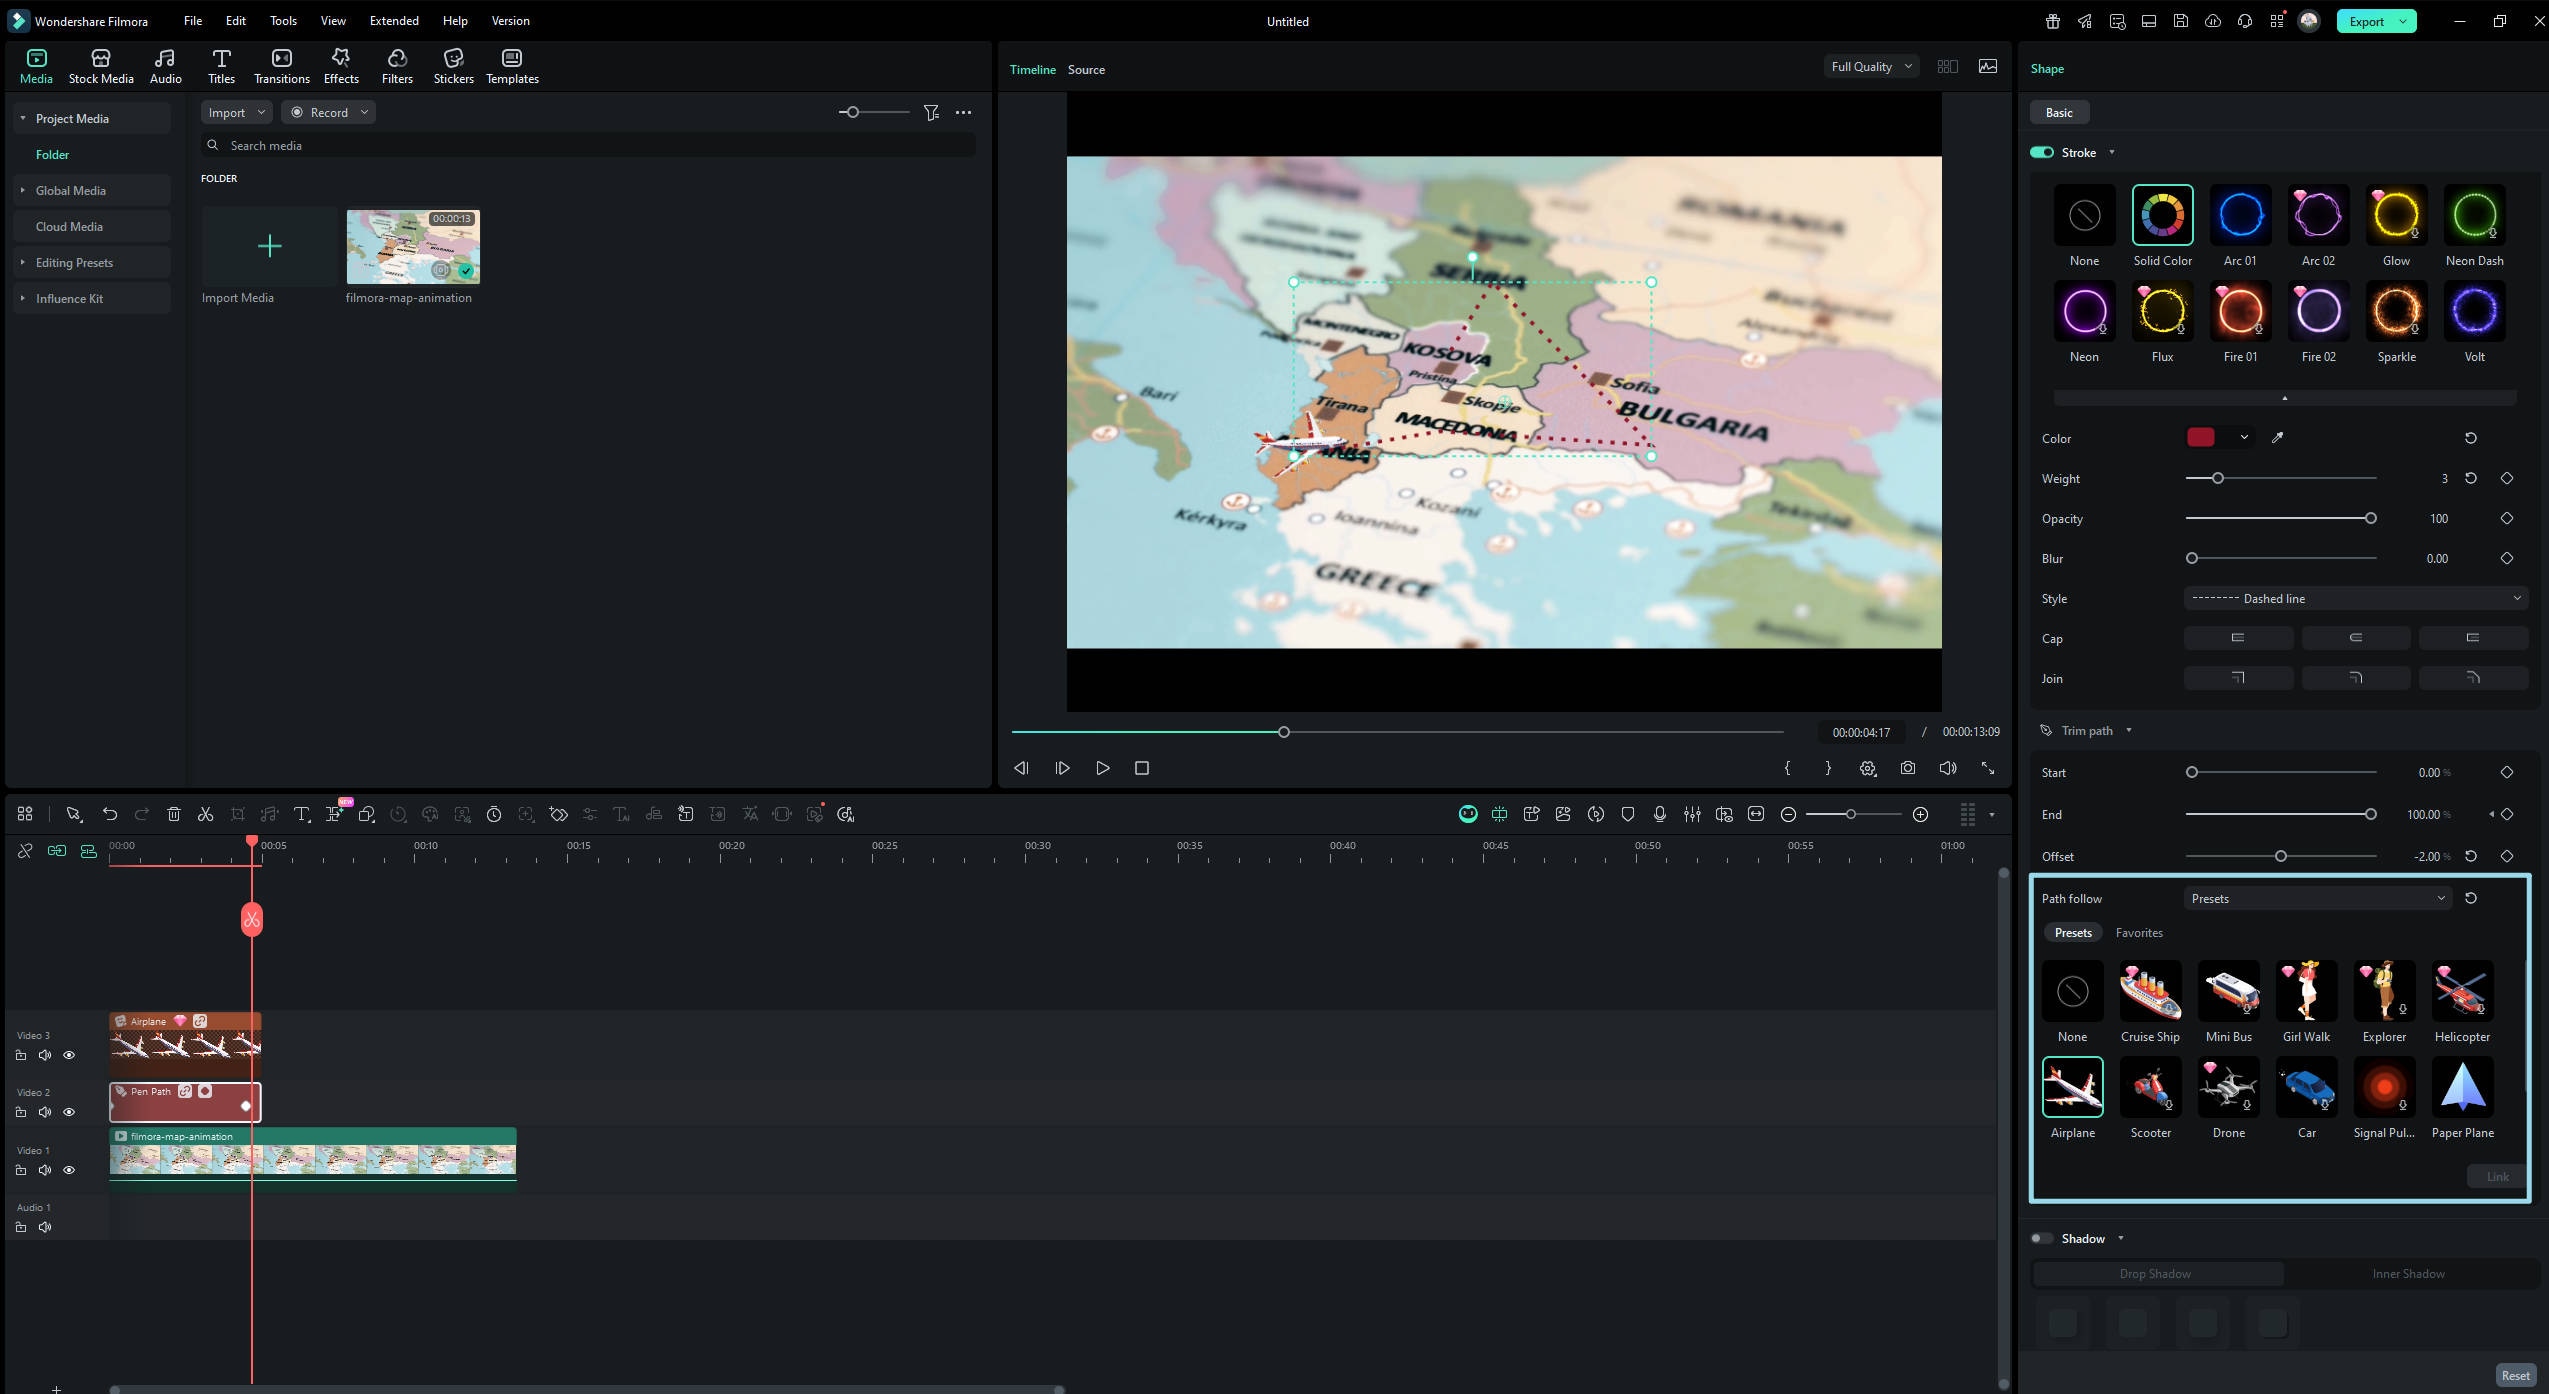This screenshot has height=1394, width=2549.
Task: Open the Tools menu
Action: tap(282, 20)
